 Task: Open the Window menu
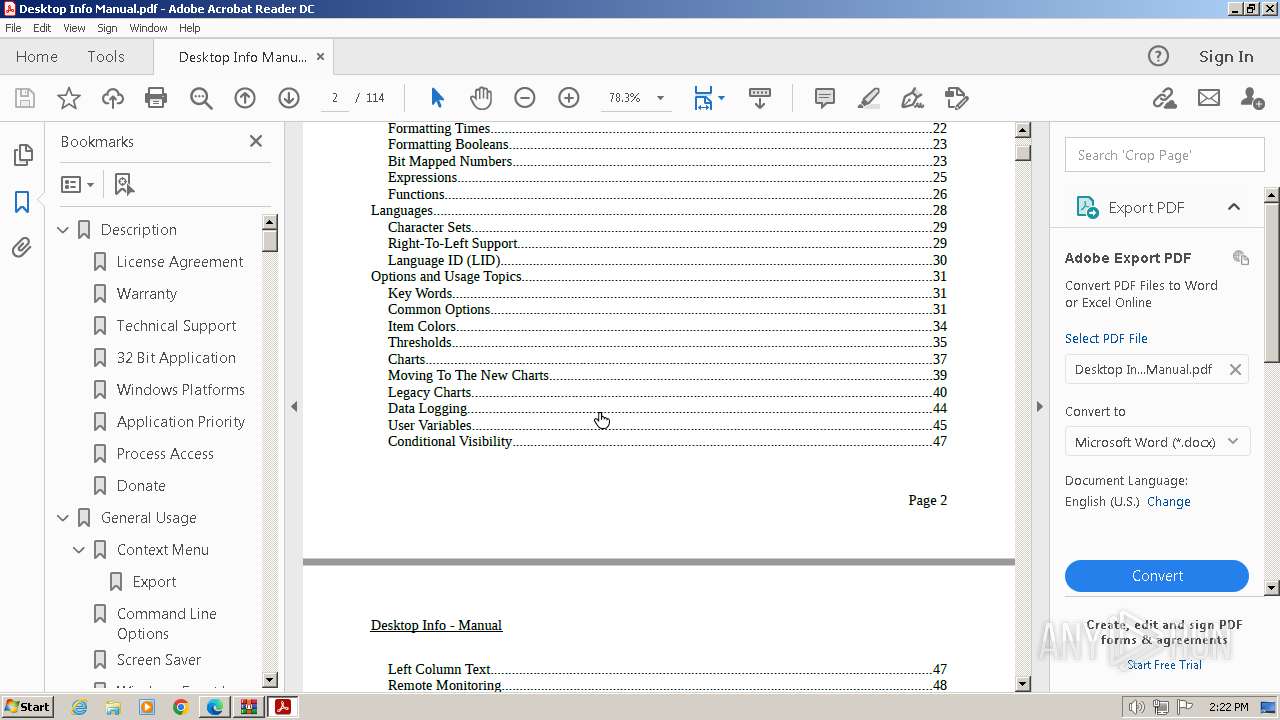[x=148, y=28]
